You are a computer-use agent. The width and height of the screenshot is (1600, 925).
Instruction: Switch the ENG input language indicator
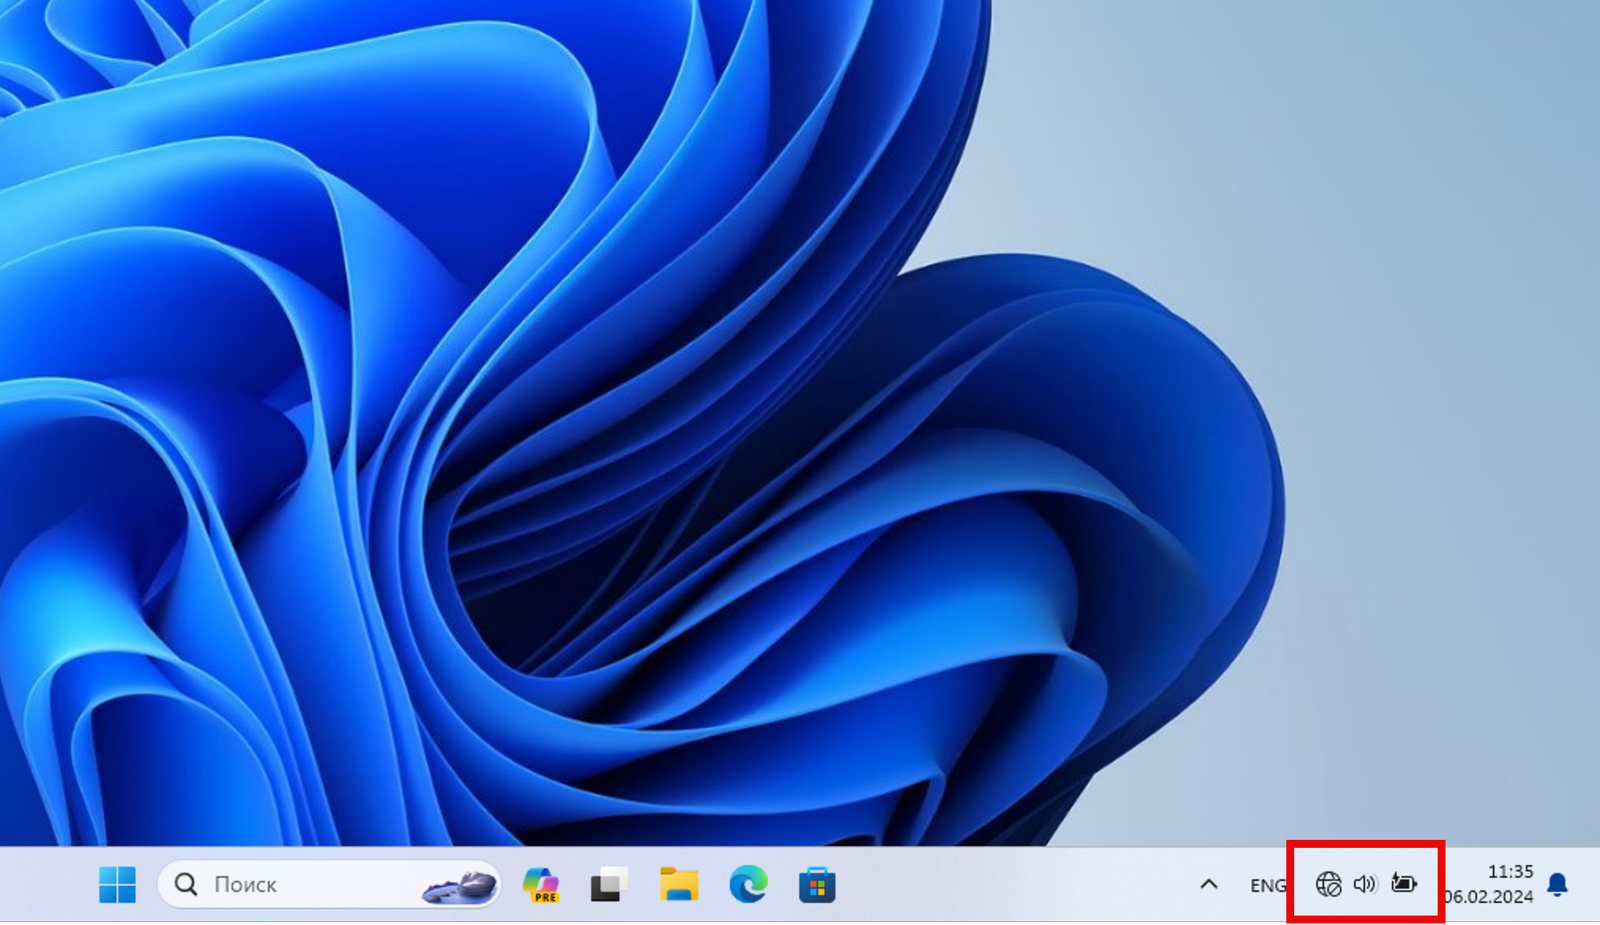tap(1268, 885)
